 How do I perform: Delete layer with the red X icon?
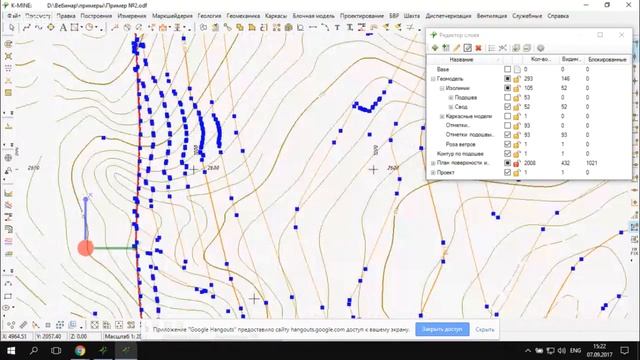coord(478,48)
